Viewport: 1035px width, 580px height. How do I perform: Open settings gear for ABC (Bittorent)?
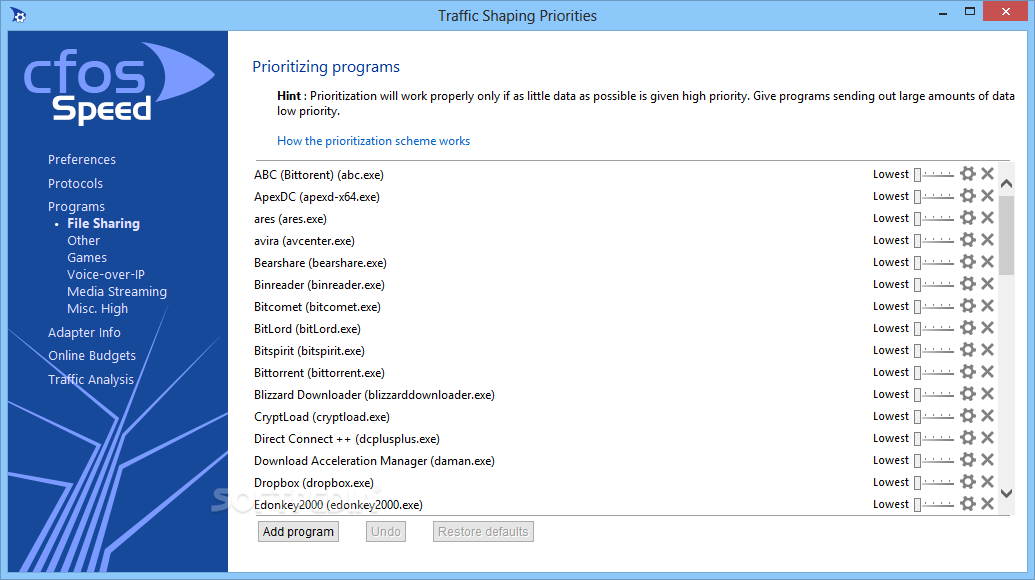968,174
